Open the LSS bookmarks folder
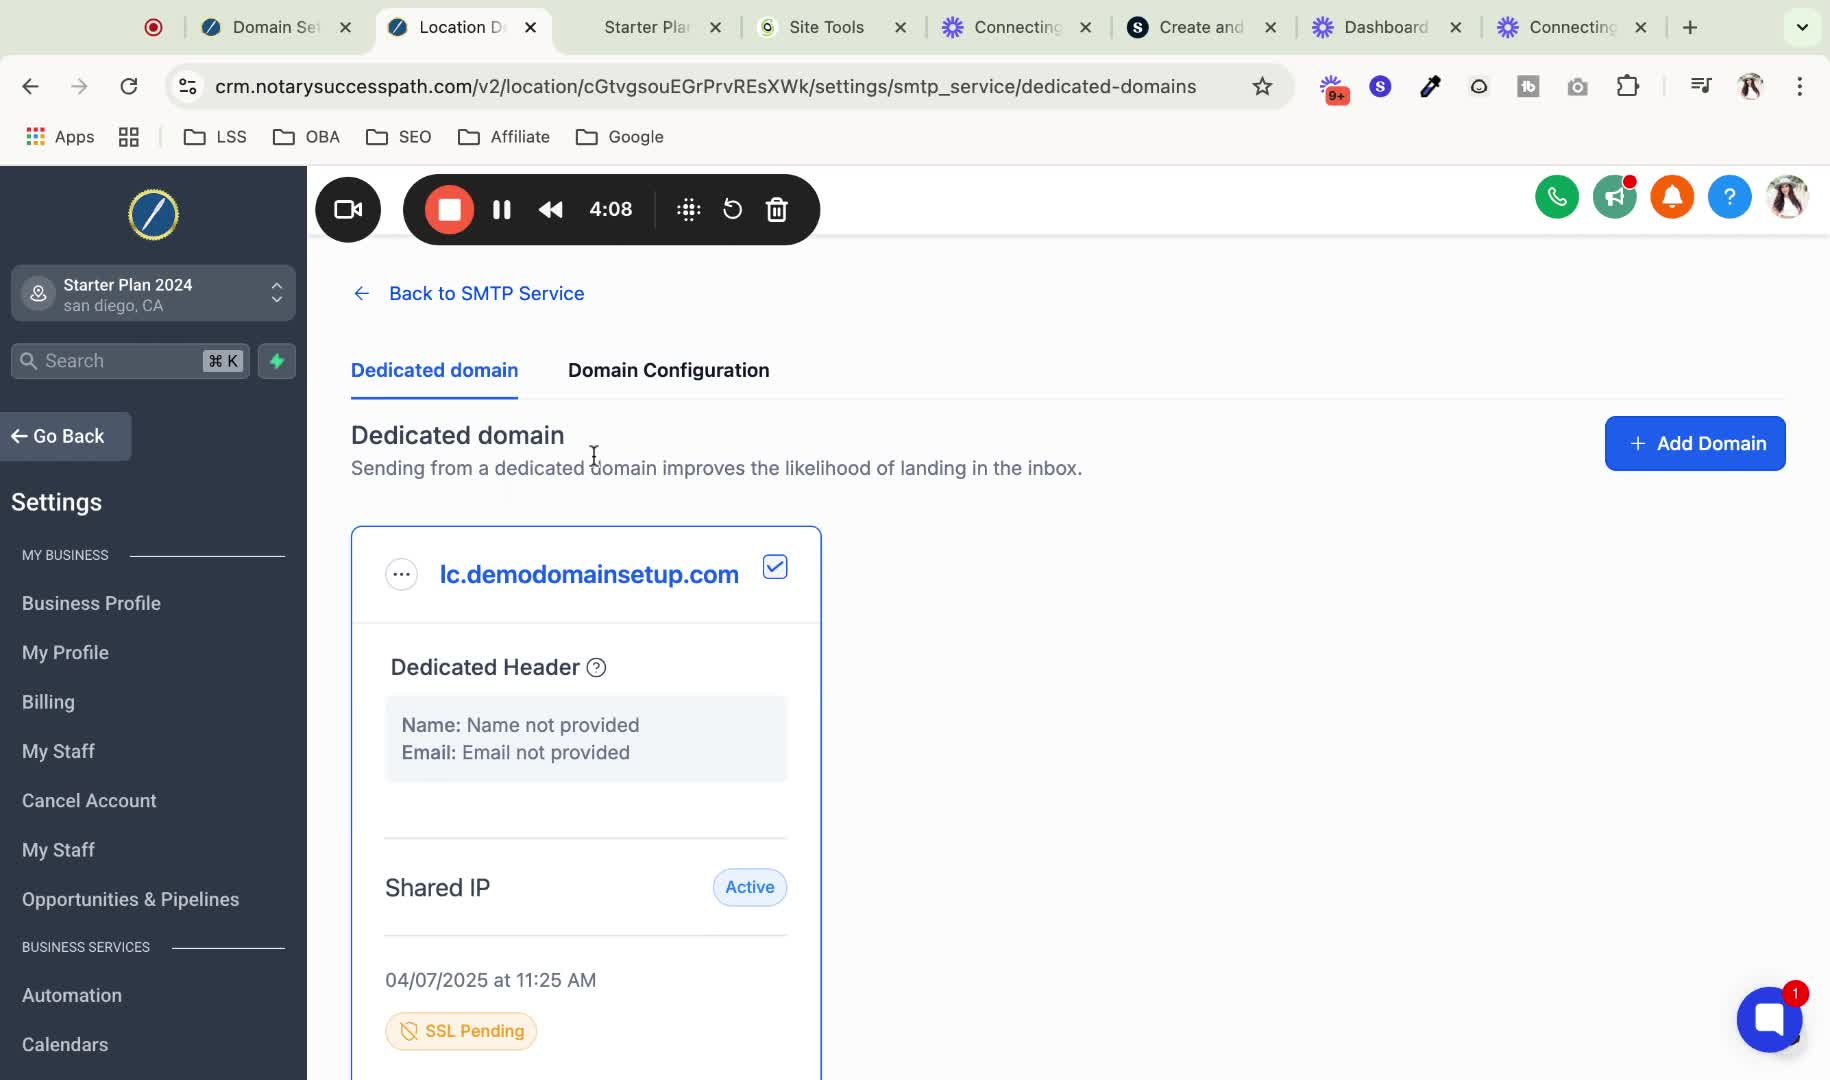Image resolution: width=1830 pixels, height=1080 pixels. pyautogui.click(x=215, y=137)
